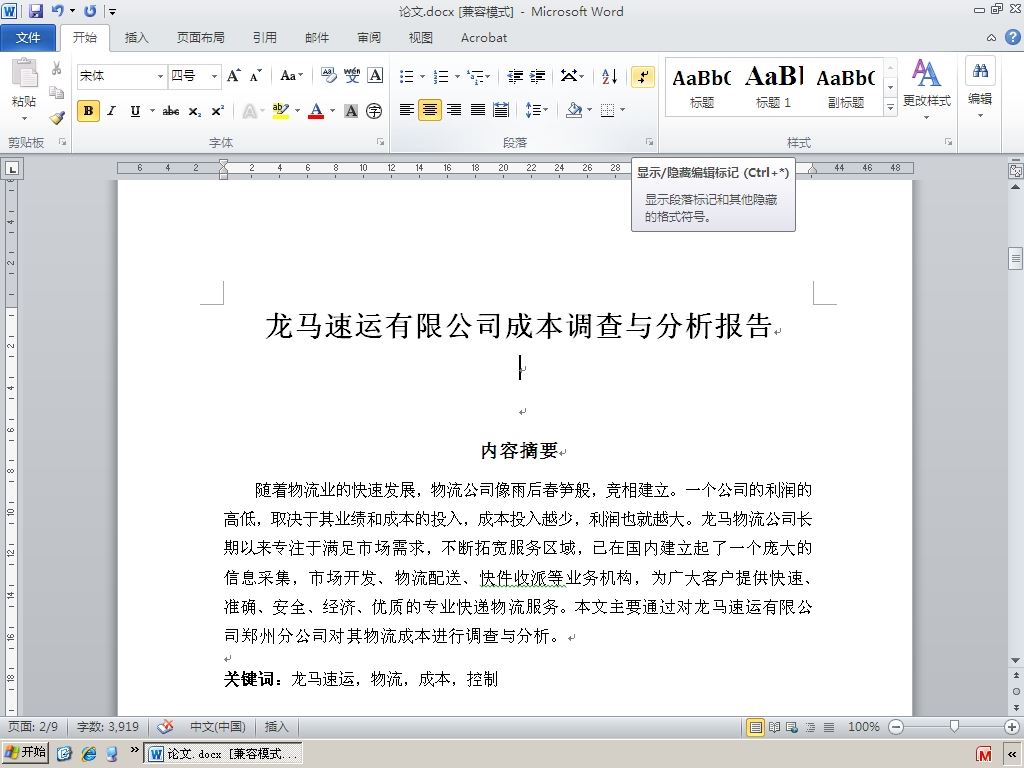1024x768 pixels.
Task: Select Center alignment button
Action: coord(430,110)
